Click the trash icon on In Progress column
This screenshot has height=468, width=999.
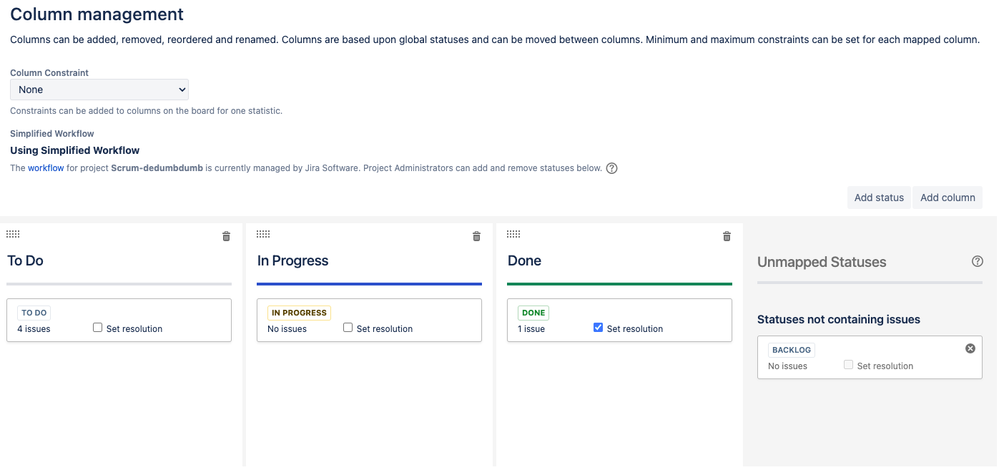click(x=477, y=236)
